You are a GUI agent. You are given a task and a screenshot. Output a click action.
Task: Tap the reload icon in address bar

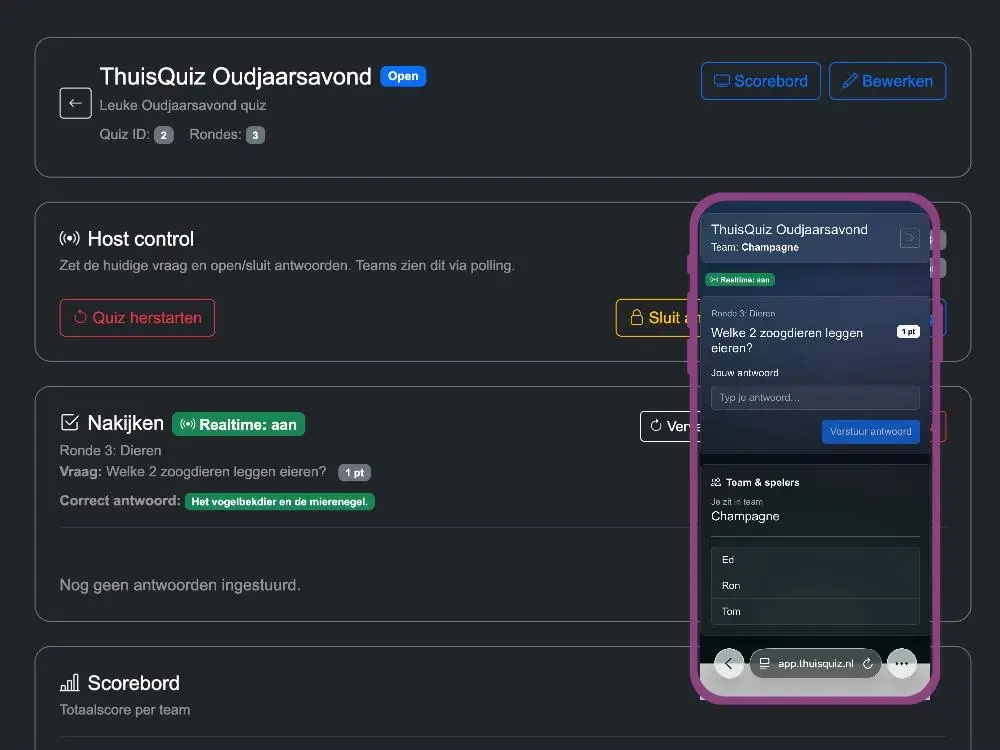(x=868, y=664)
